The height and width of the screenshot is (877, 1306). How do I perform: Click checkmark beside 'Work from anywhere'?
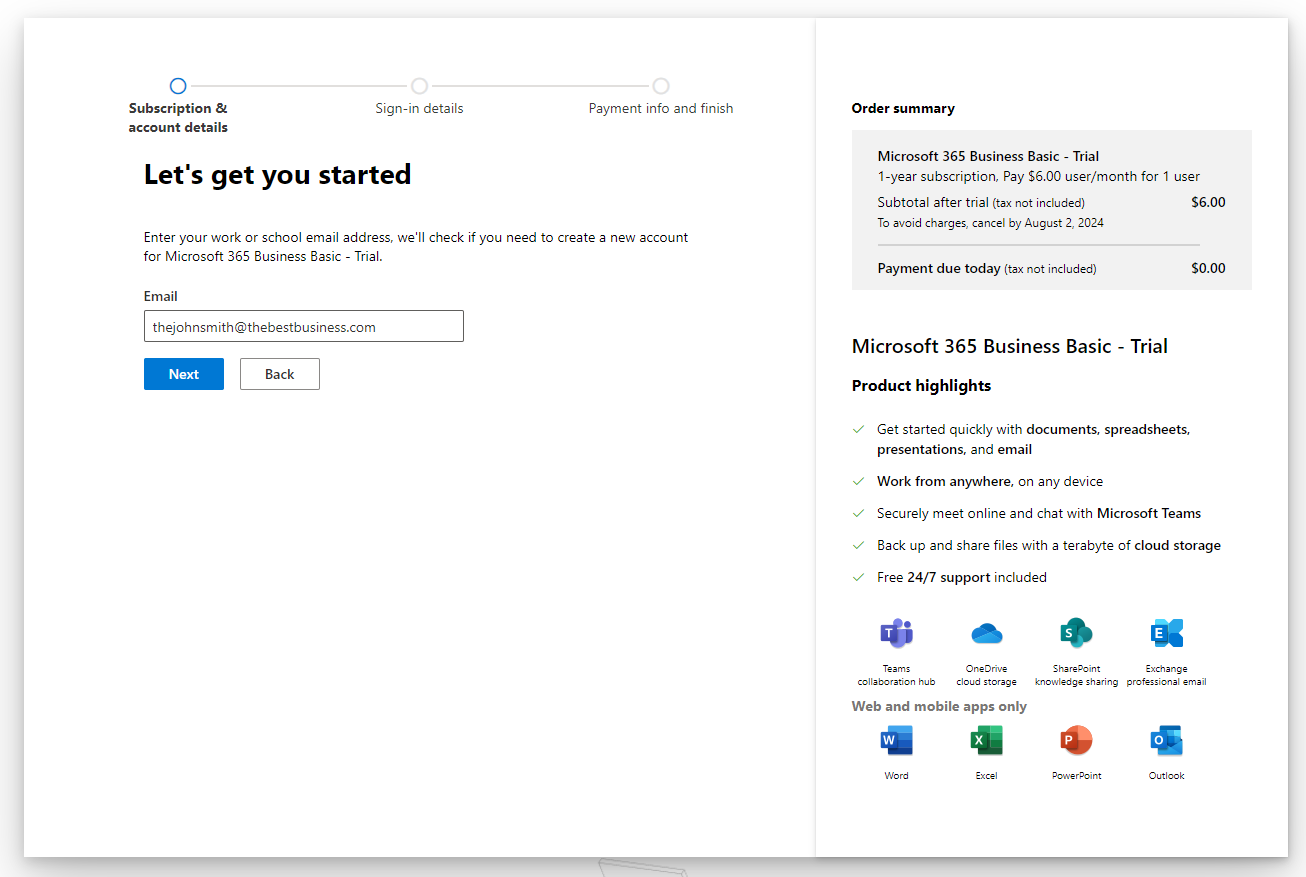click(x=858, y=481)
